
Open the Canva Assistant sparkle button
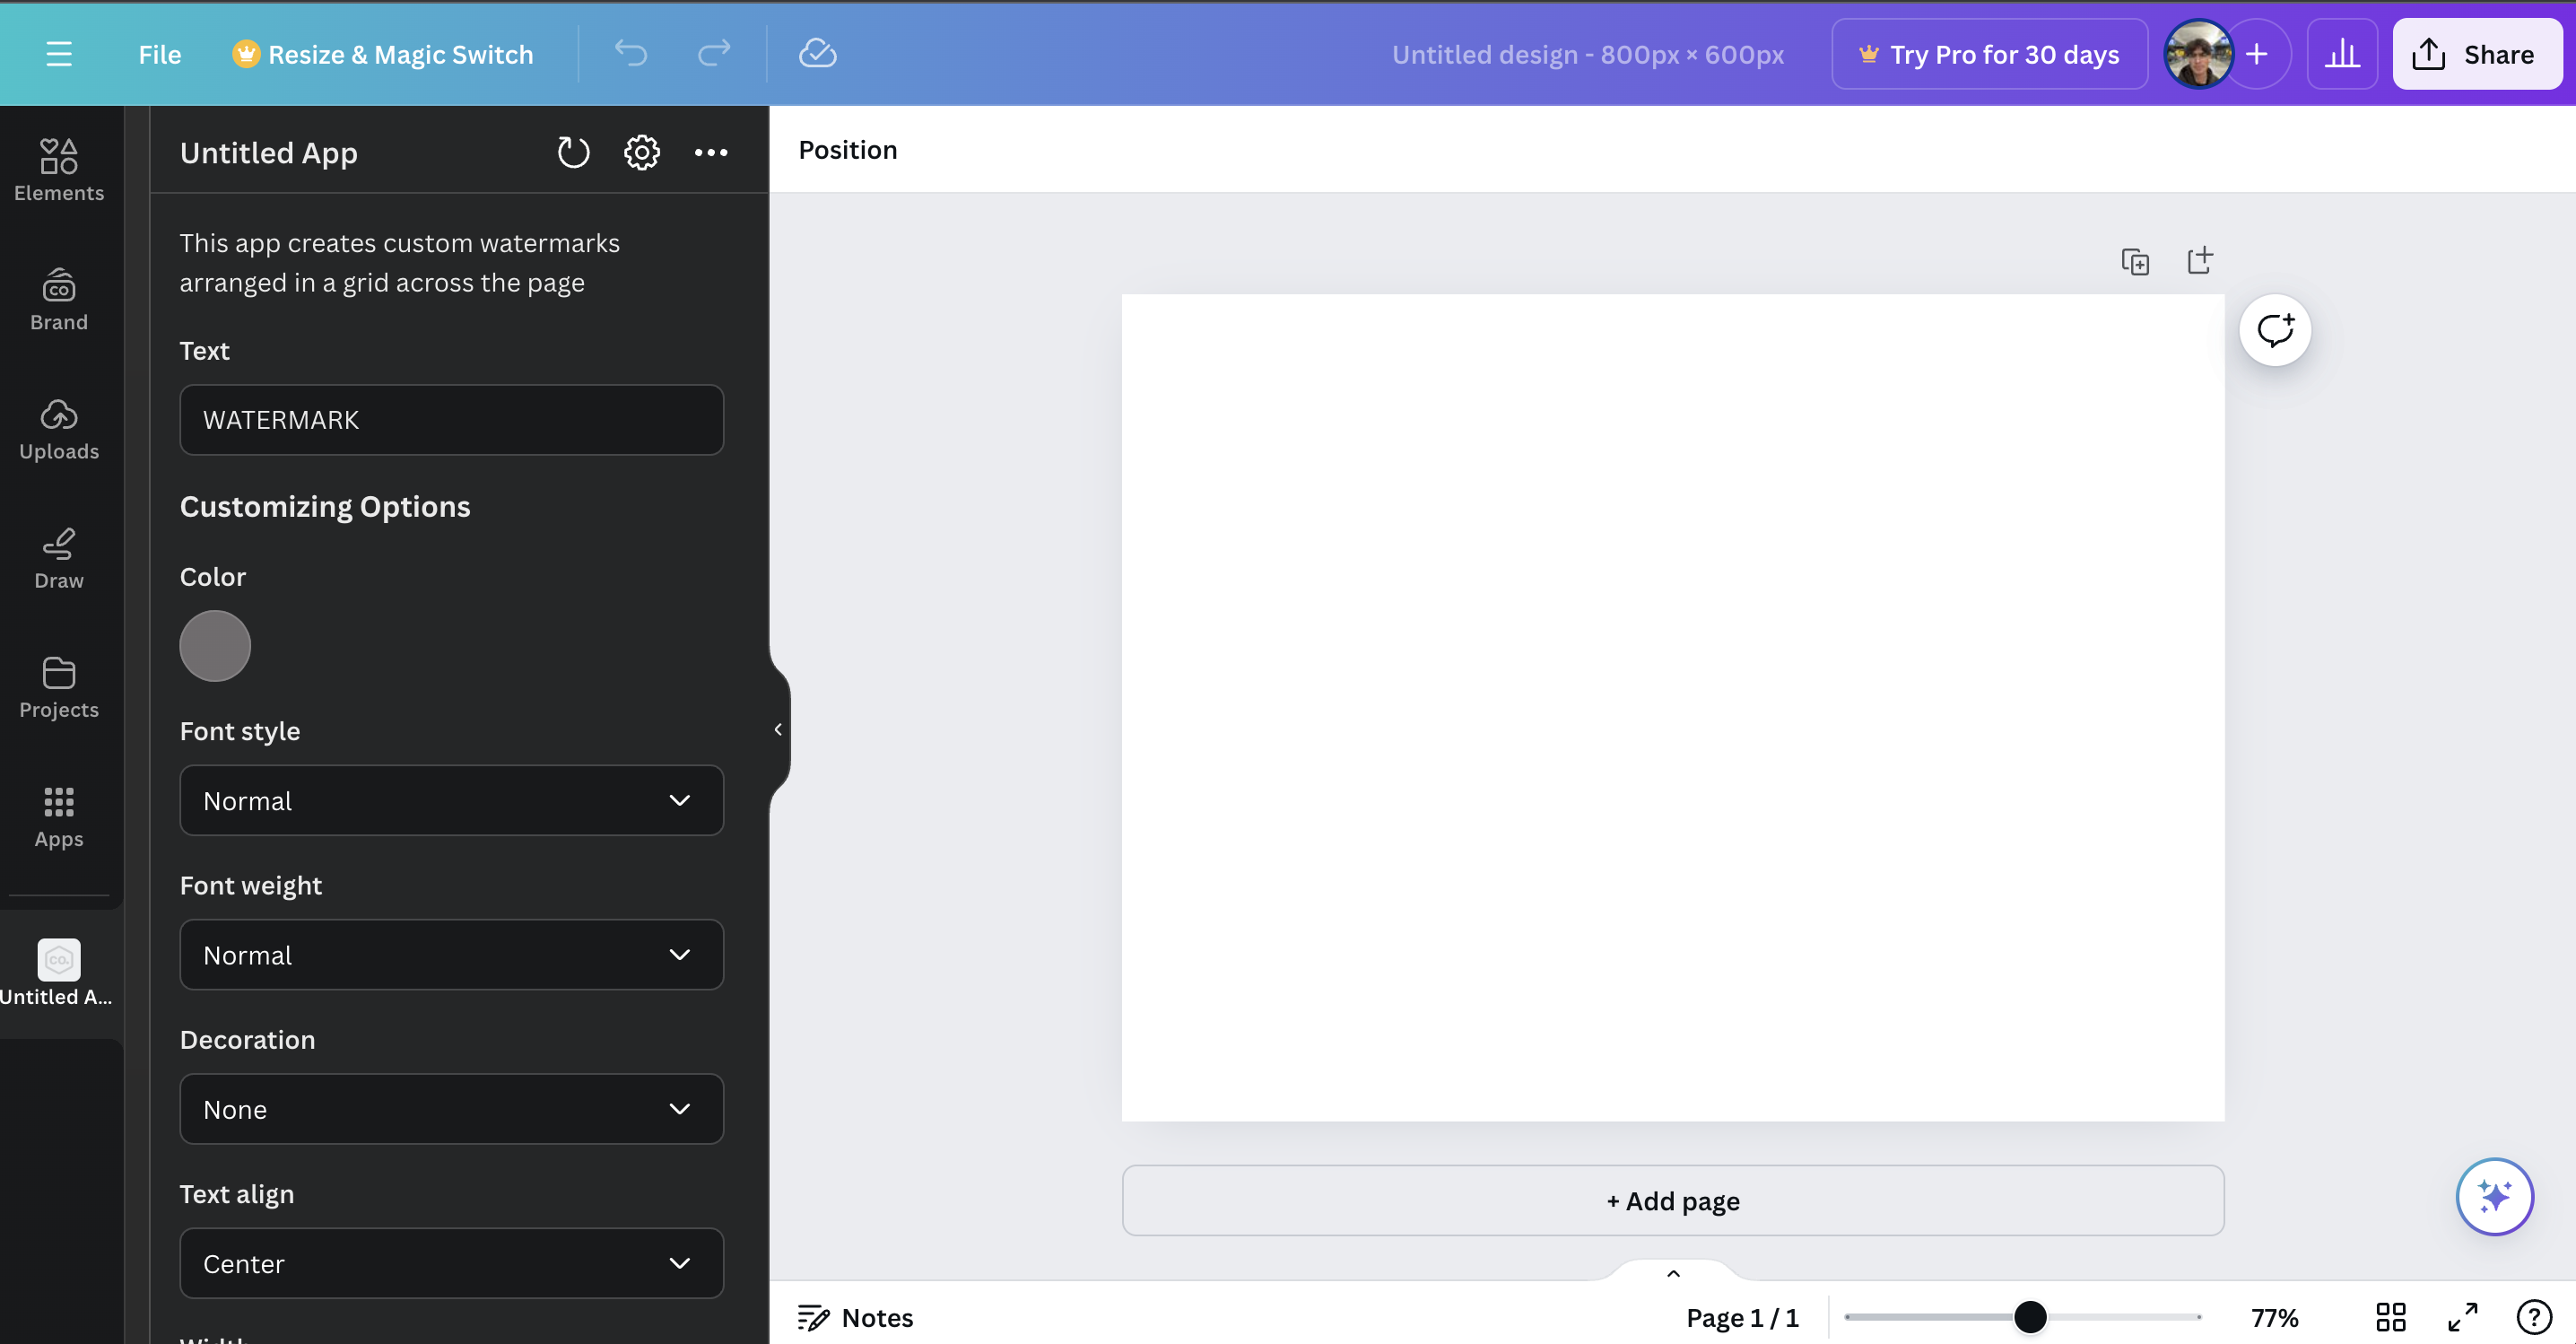click(x=2494, y=1196)
